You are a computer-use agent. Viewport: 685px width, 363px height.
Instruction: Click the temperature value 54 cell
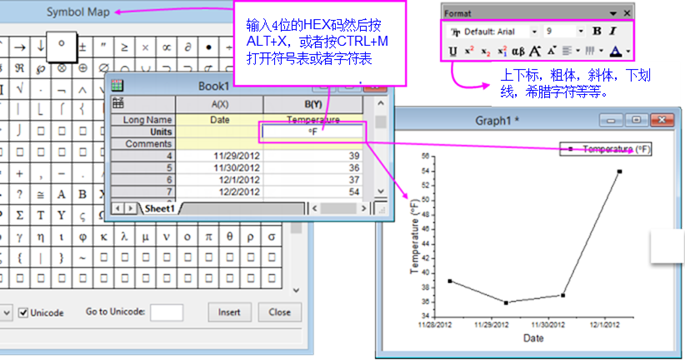point(313,192)
